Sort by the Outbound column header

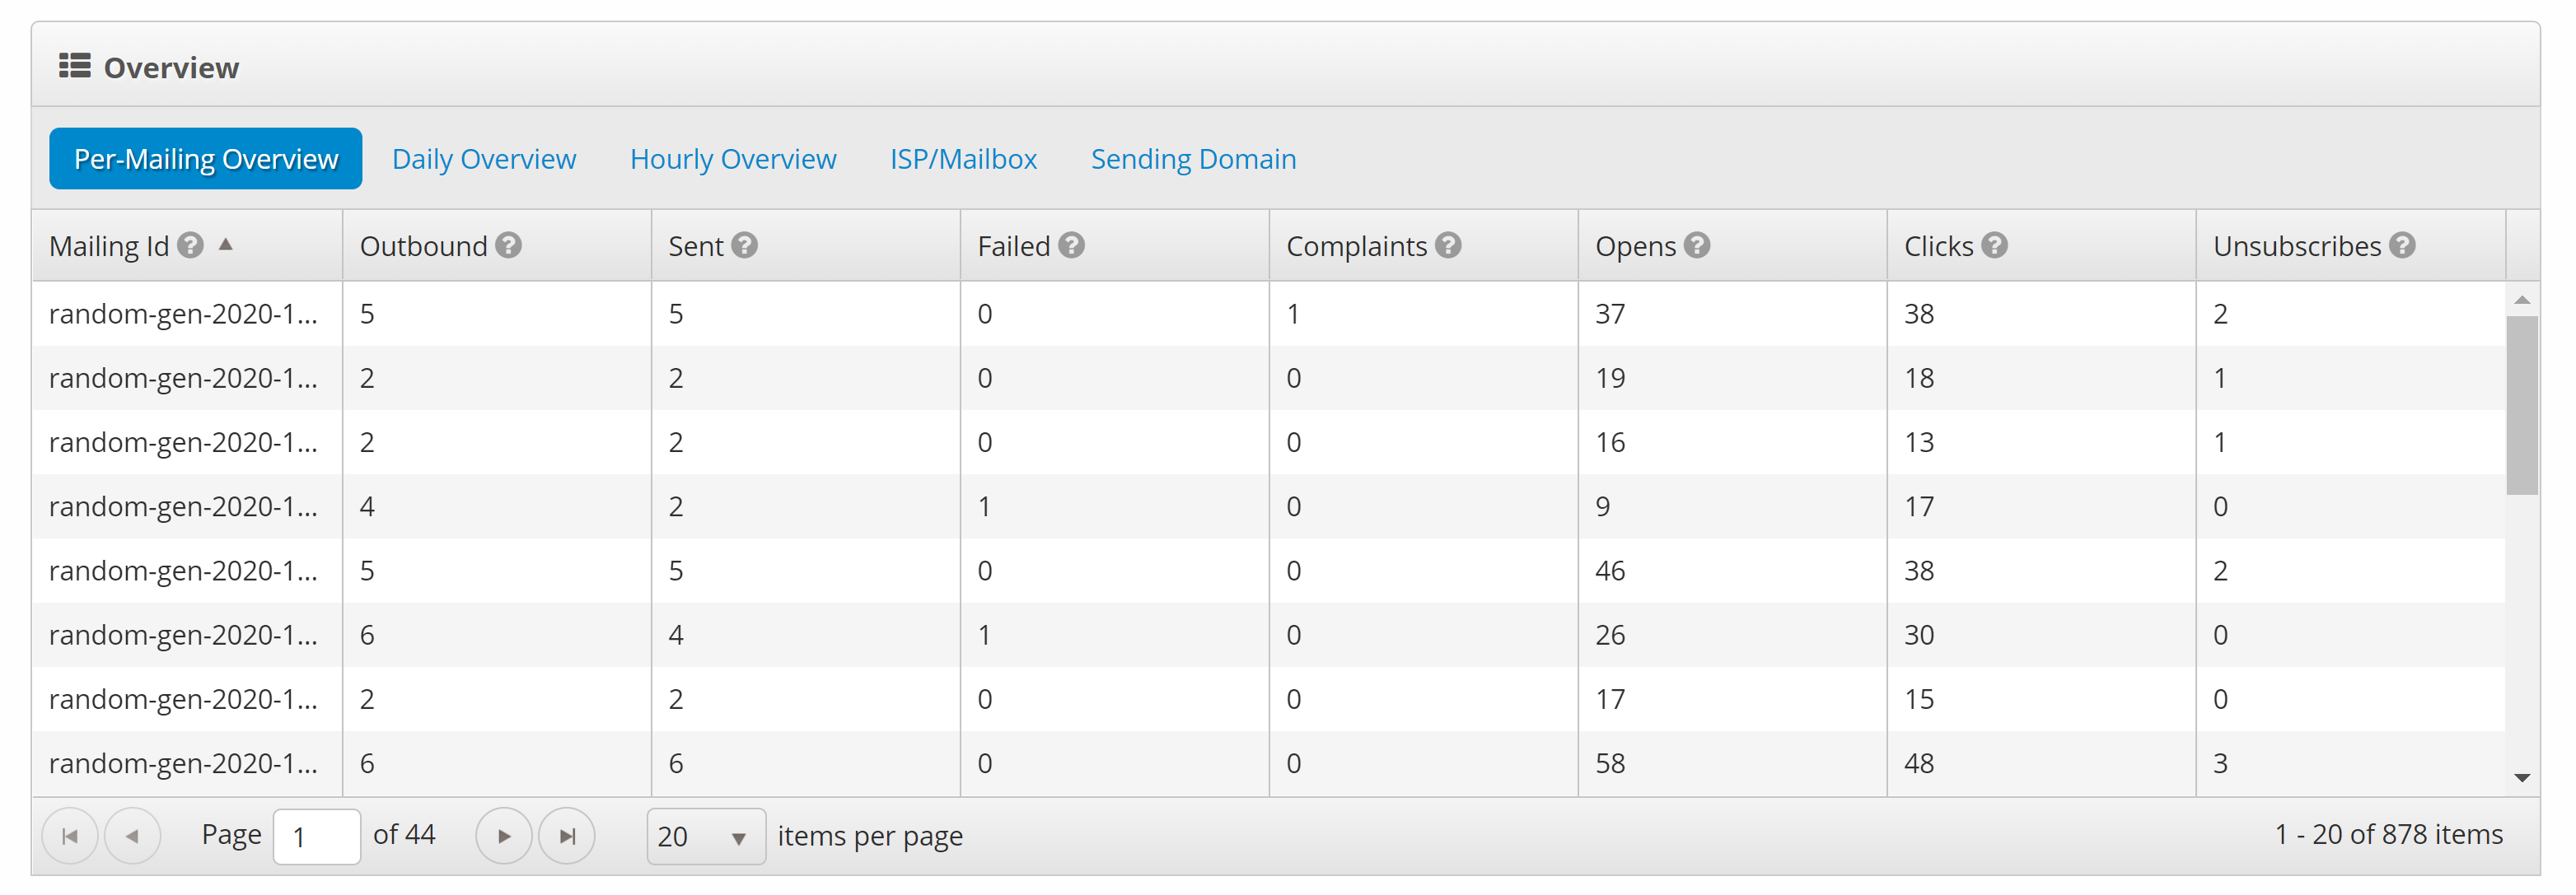pyautogui.click(x=423, y=246)
